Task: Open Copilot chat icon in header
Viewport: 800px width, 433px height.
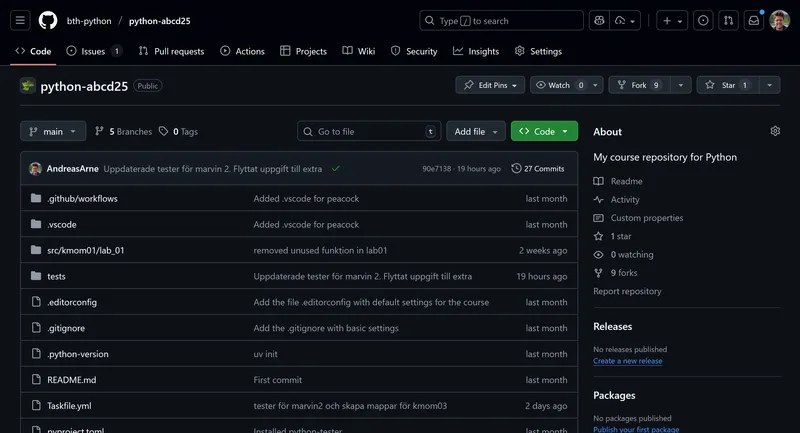Action: coord(599,20)
